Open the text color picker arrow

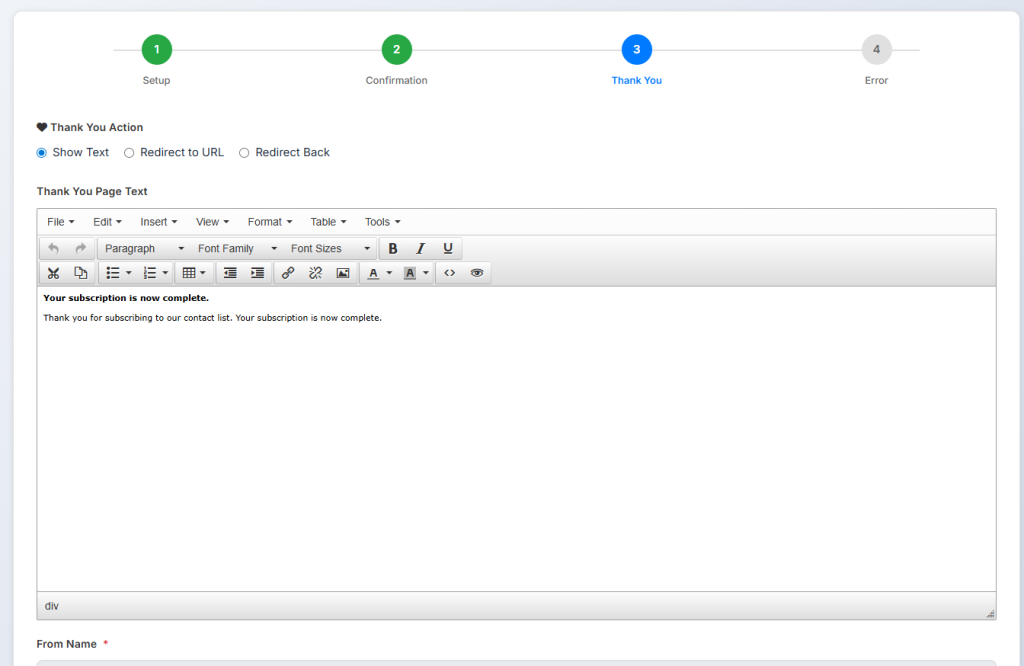coord(389,273)
